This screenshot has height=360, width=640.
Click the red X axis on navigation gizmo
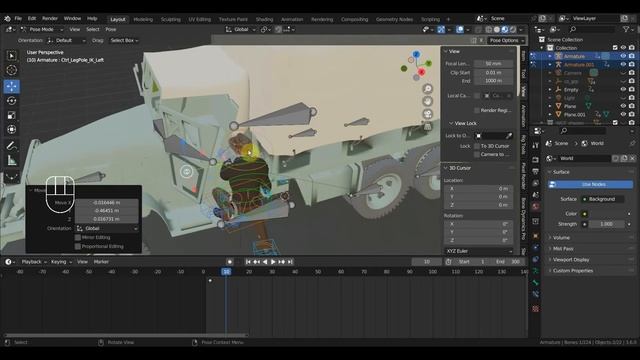tap(421, 72)
